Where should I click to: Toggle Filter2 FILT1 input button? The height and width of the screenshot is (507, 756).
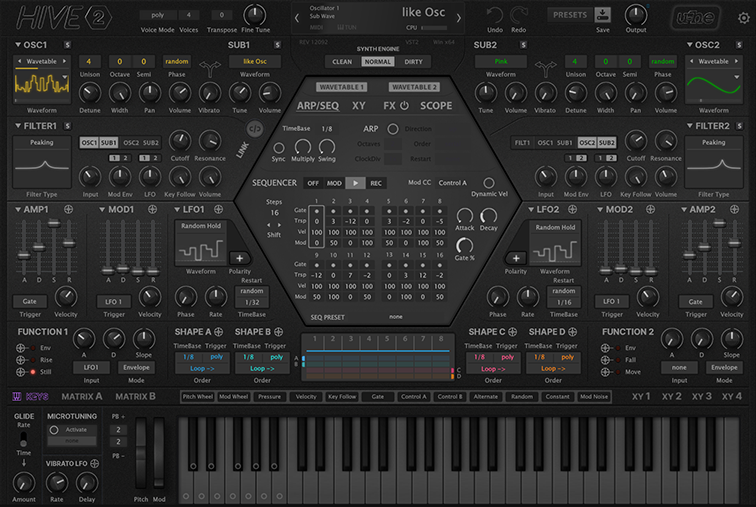point(522,143)
